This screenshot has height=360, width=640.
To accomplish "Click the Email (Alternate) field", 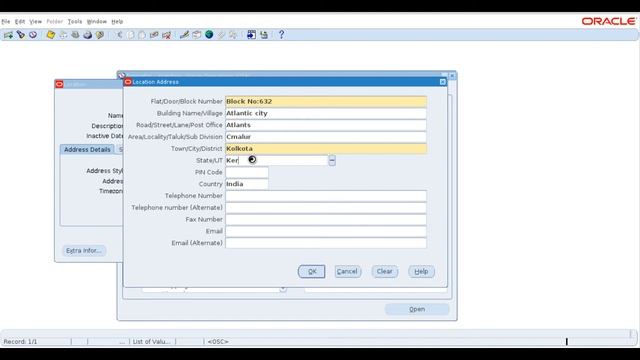I will click(326, 243).
